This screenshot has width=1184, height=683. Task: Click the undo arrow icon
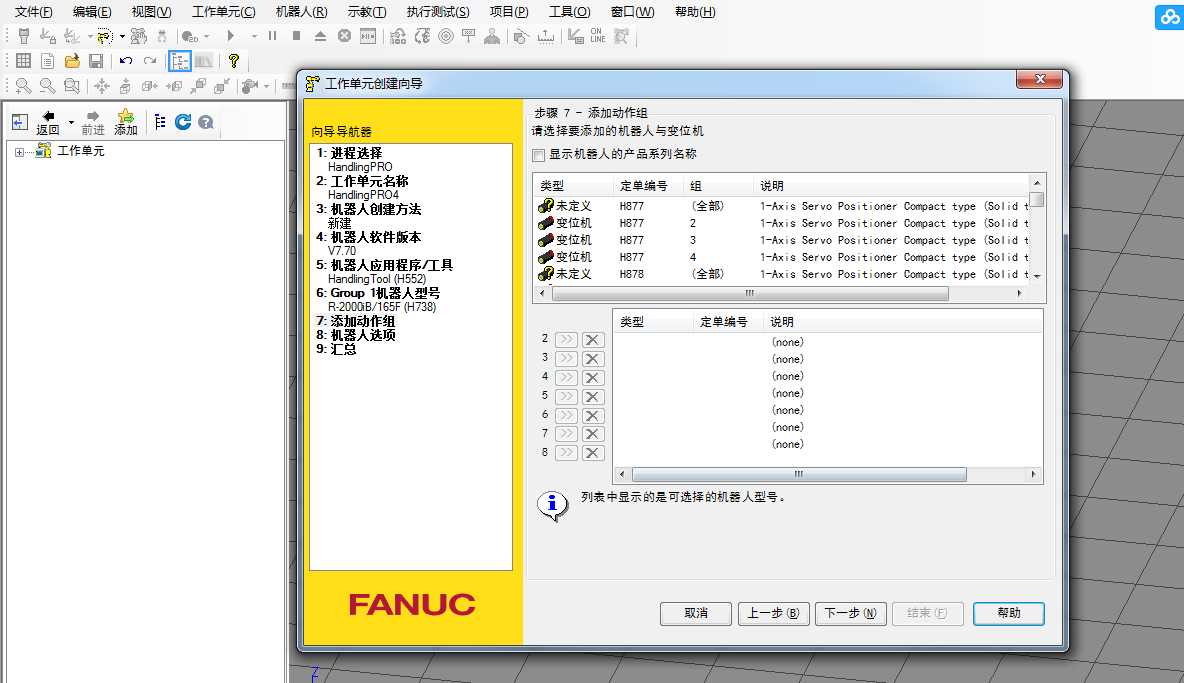126,60
